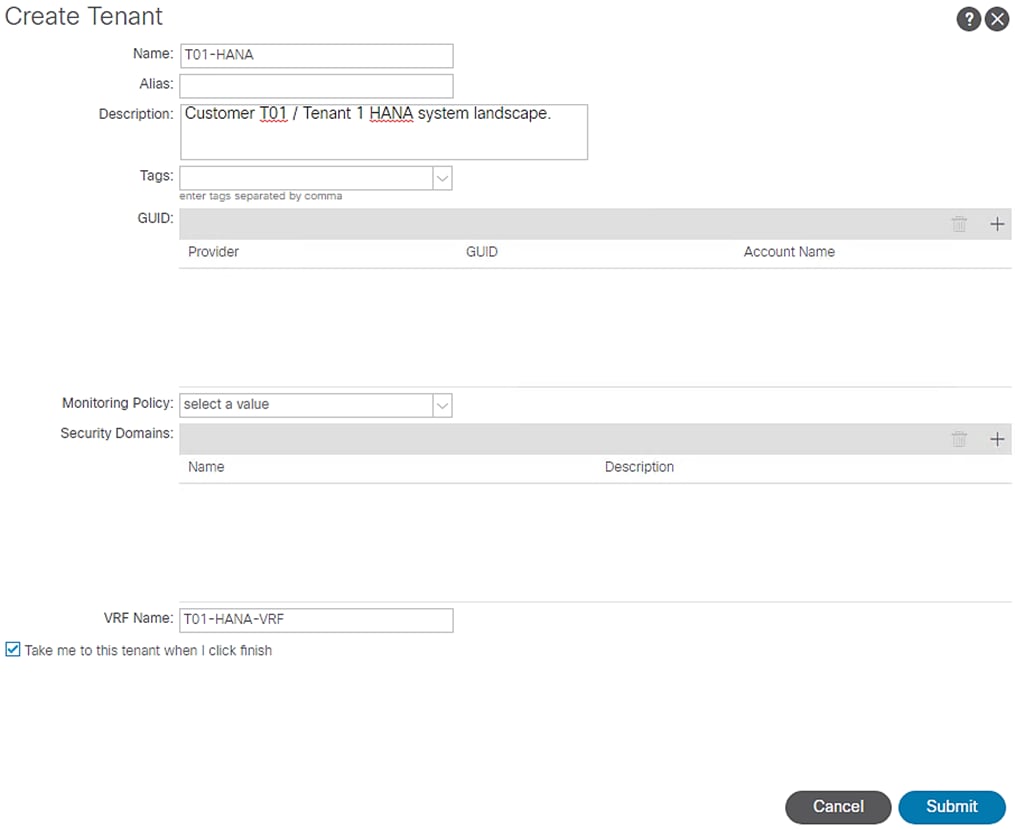This screenshot has height=830, width=1015.
Task: Expand the Tags dropdown arrow
Action: click(x=442, y=178)
